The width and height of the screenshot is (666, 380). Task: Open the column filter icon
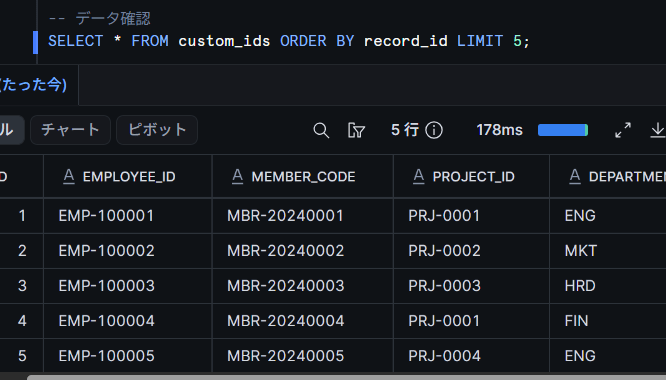(x=356, y=130)
